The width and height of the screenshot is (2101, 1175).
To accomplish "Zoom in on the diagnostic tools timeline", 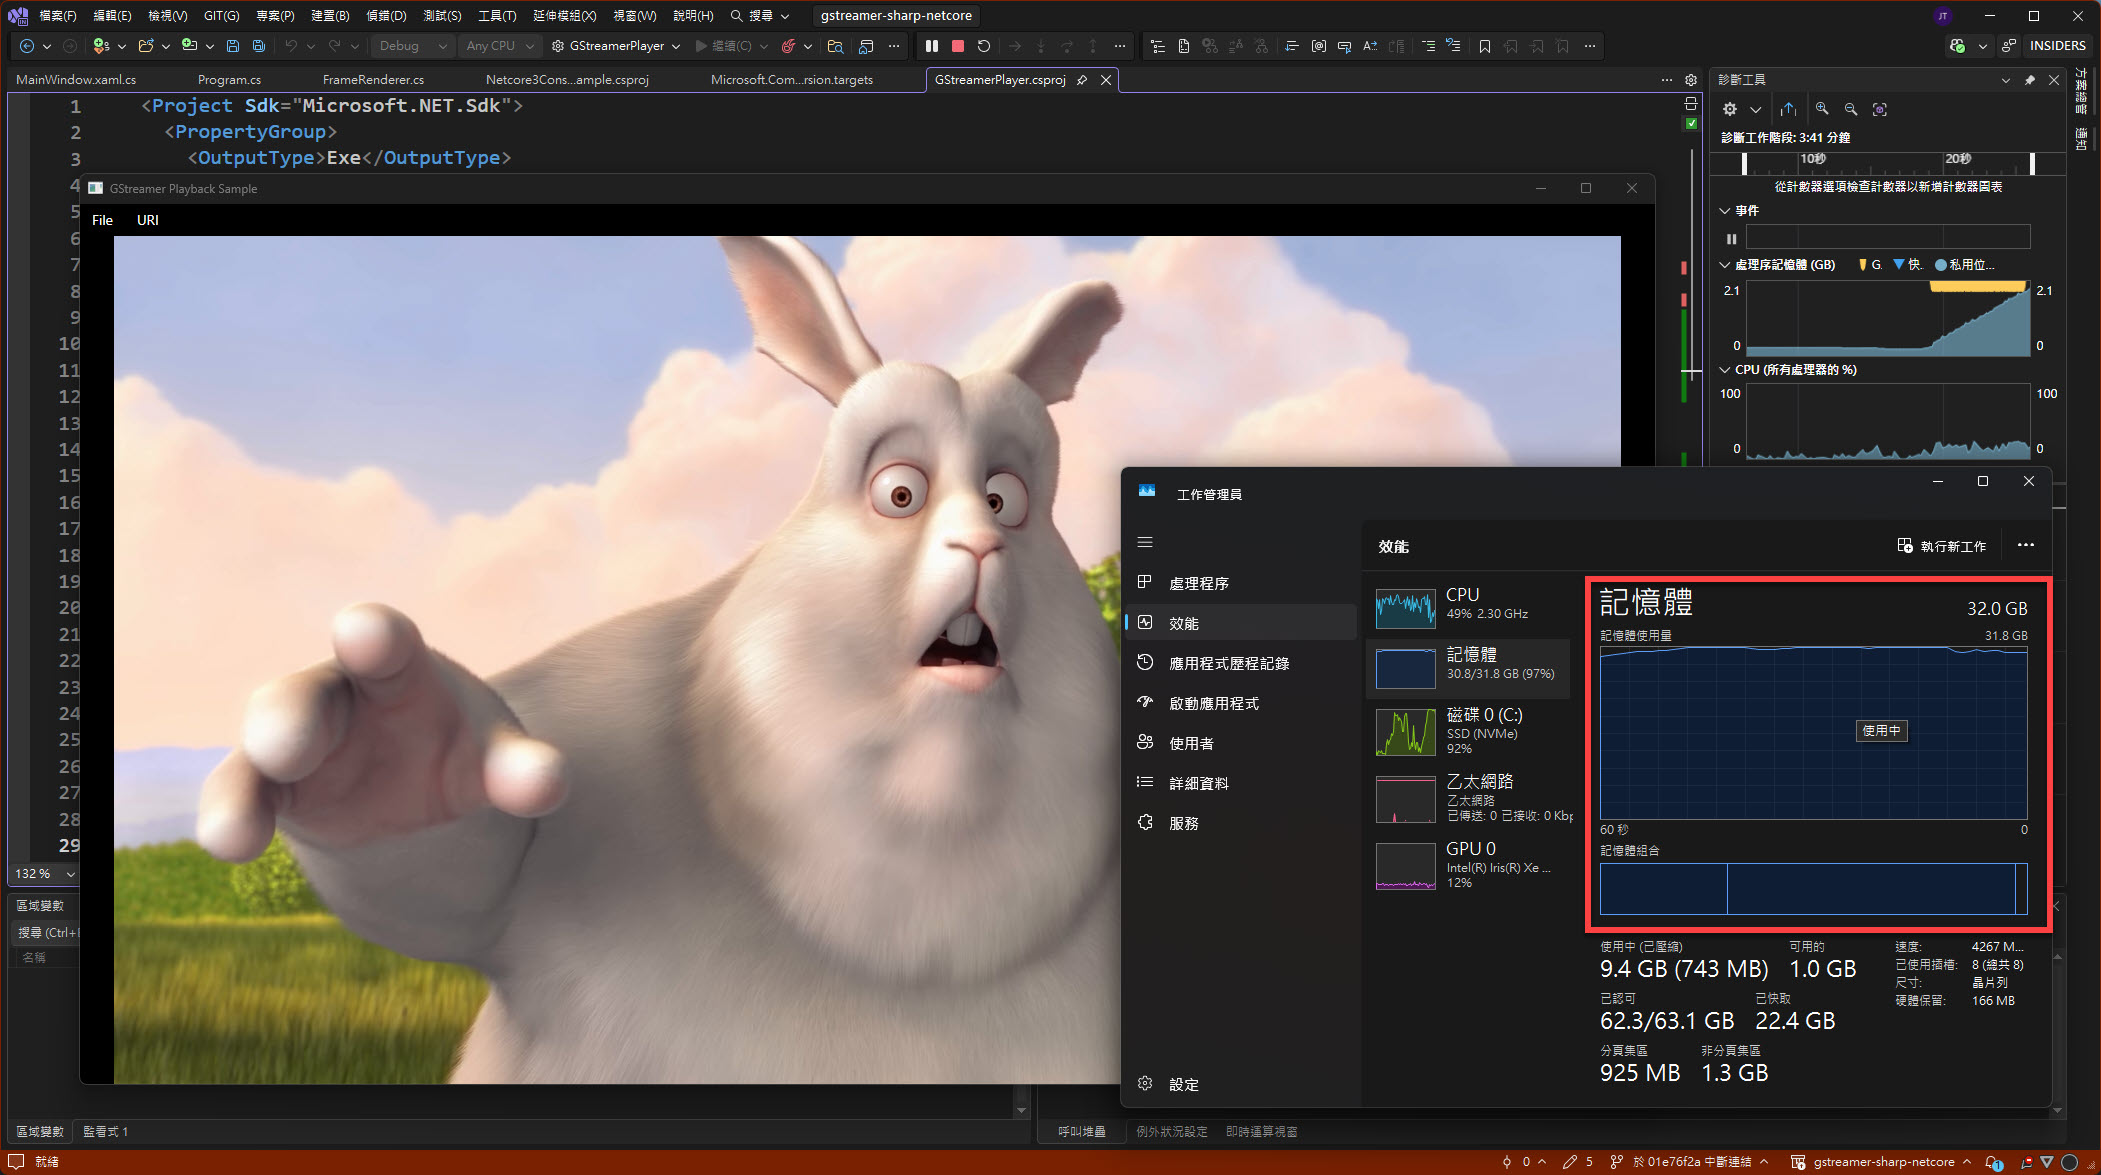I will pos(1822,109).
